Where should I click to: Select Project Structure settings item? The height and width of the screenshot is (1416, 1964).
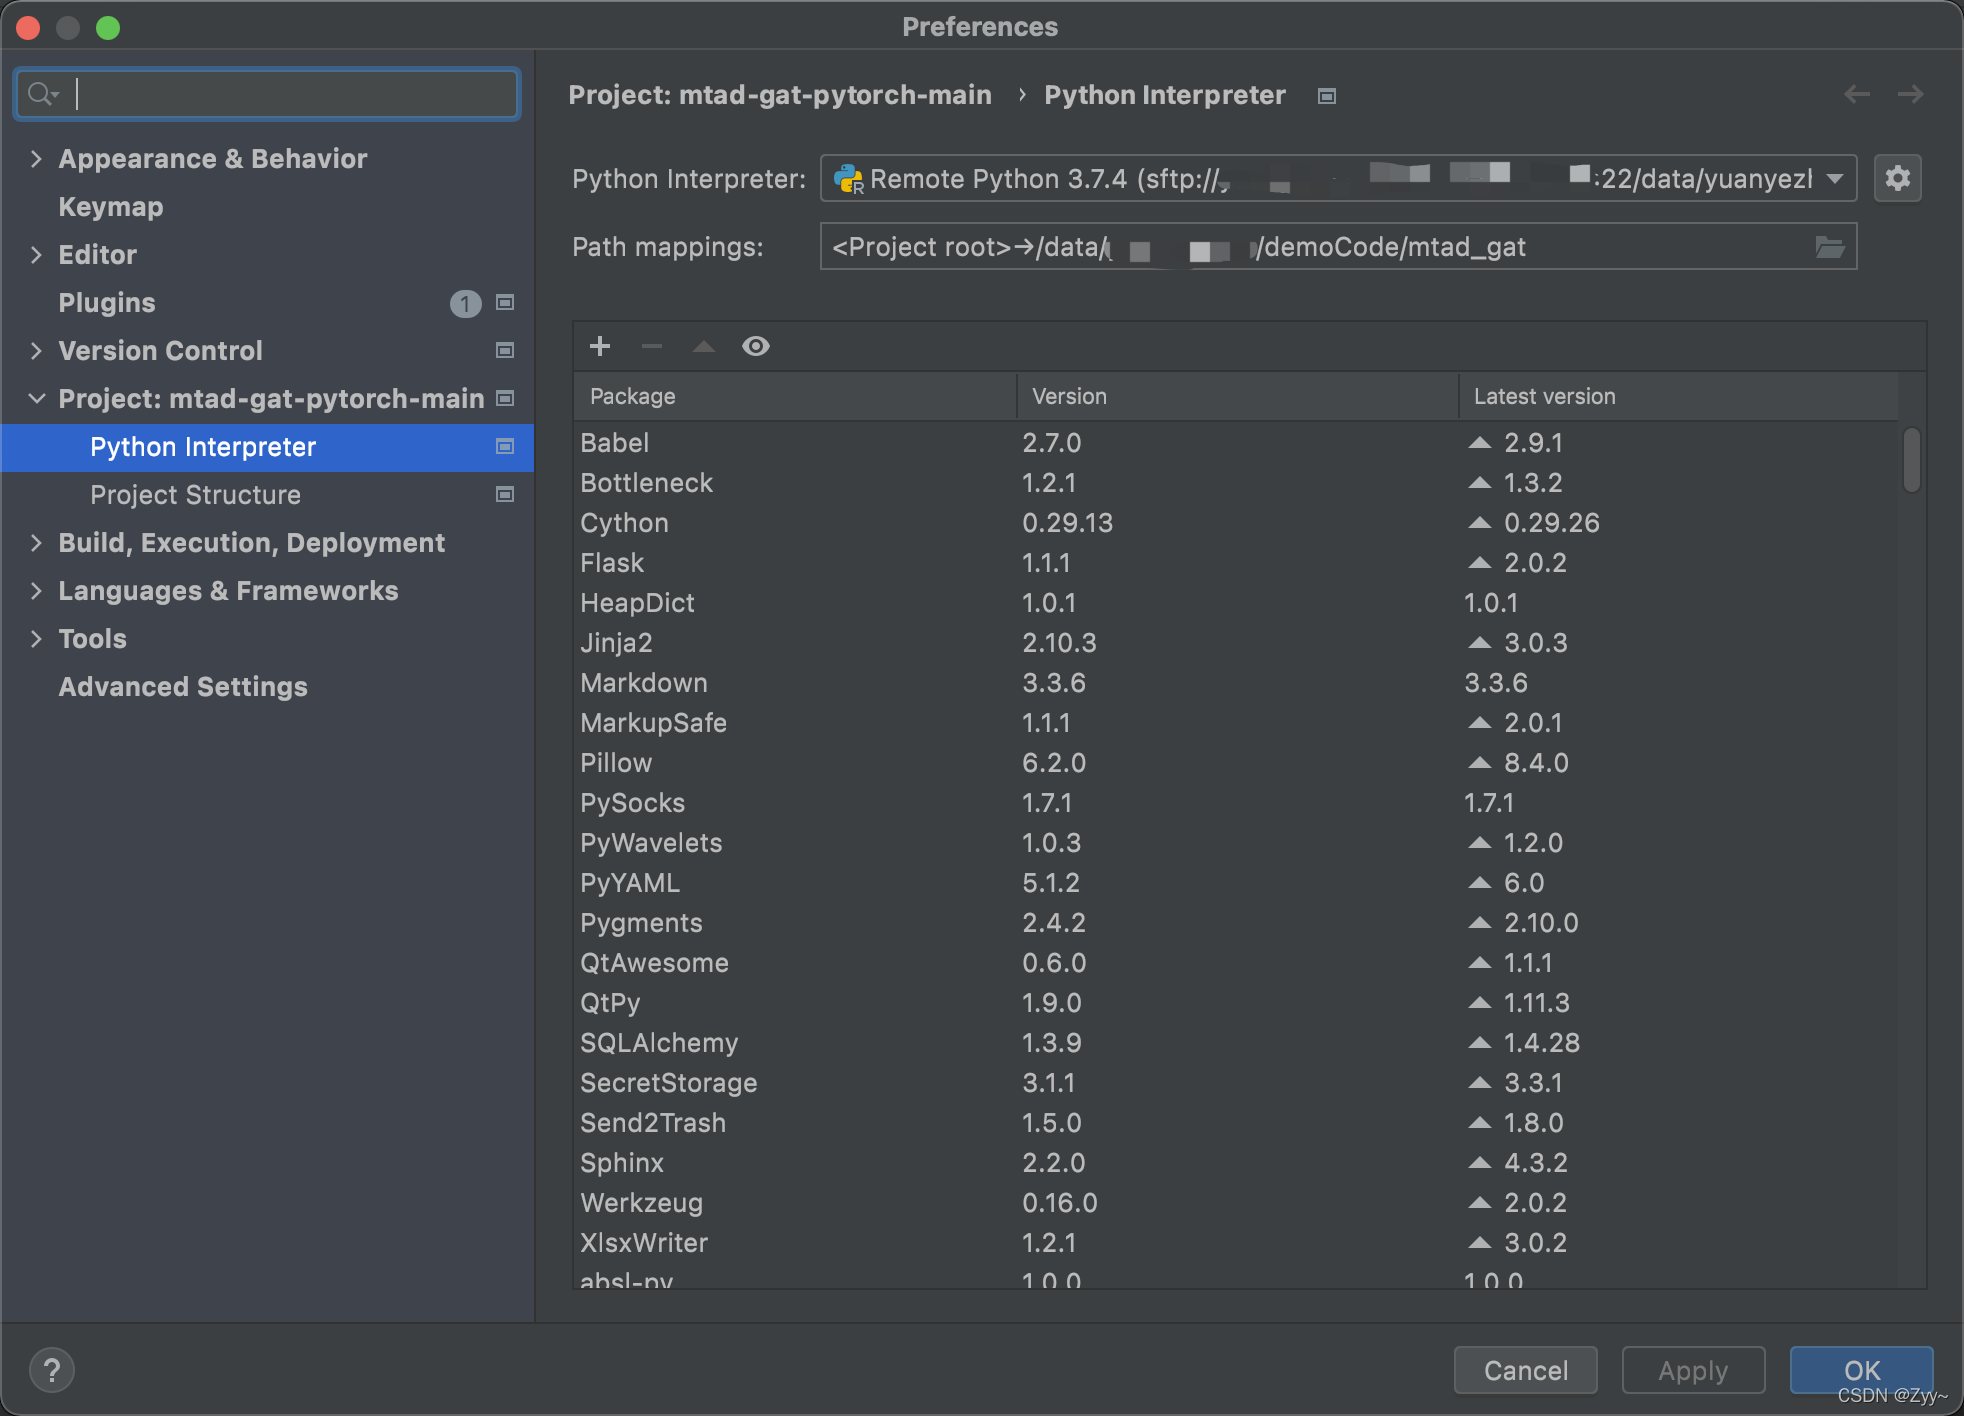click(195, 495)
